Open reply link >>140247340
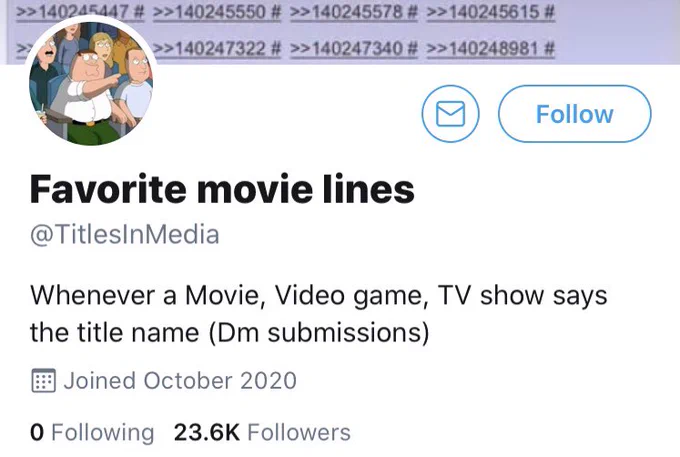The width and height of the screenshot is (680, 457). click(345, 48)
